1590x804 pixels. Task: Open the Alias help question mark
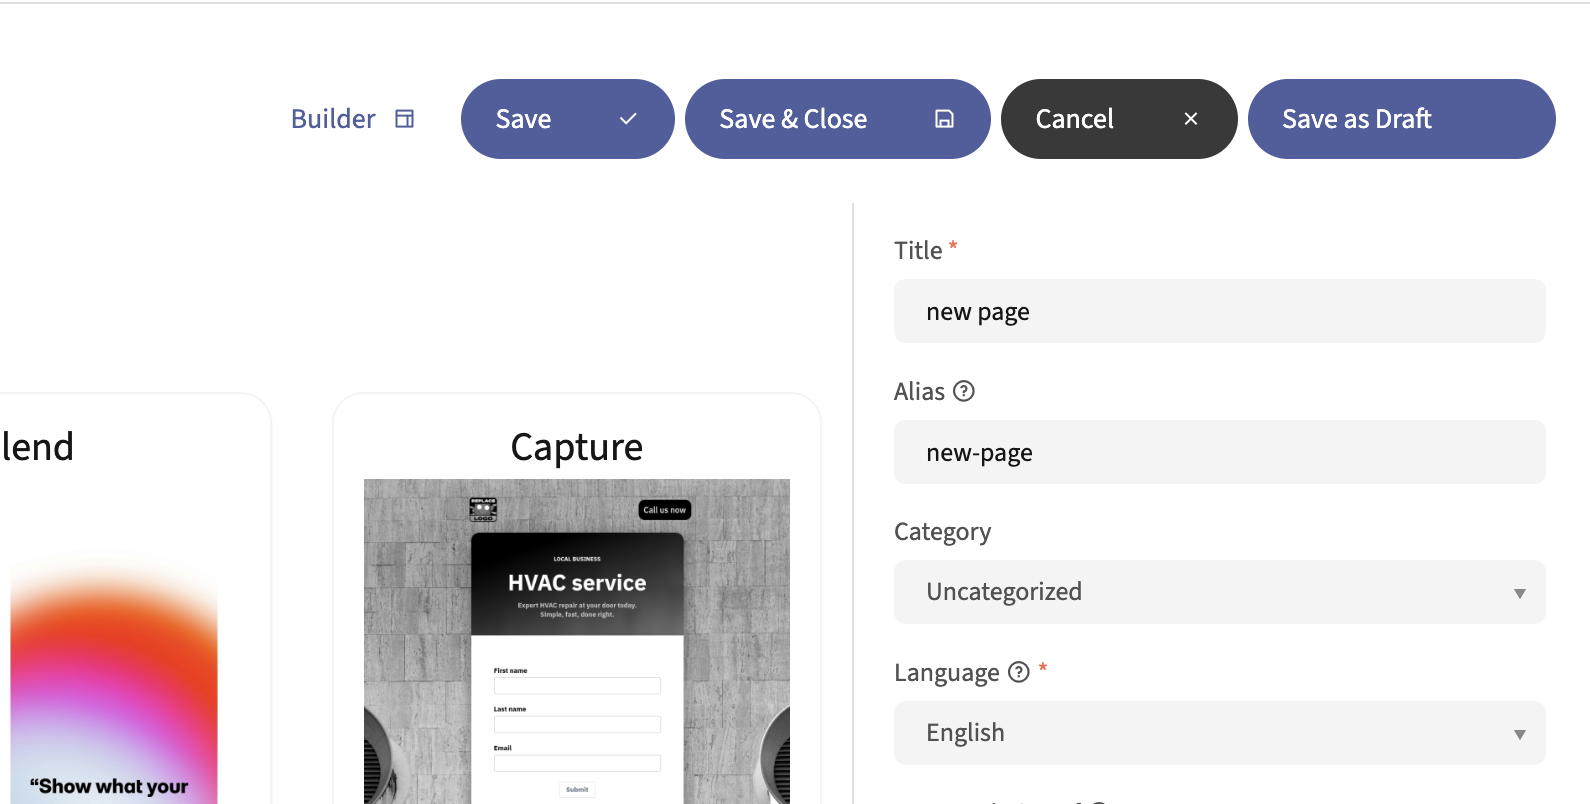click(964, 391)
